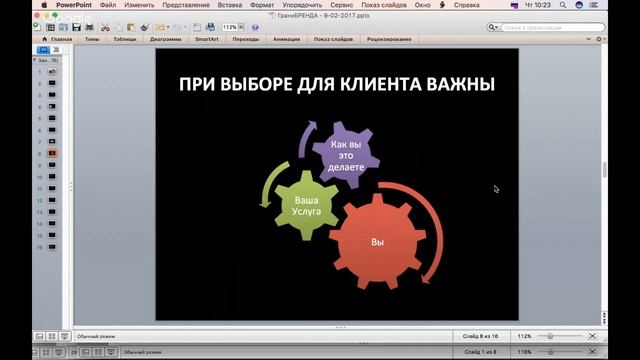Open the Notification Center icon

click(x=593, y=5)
